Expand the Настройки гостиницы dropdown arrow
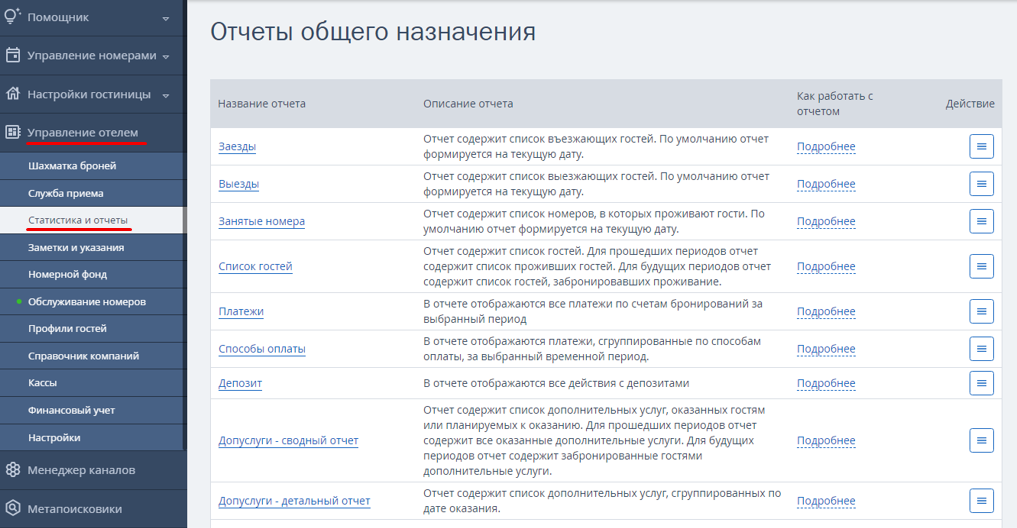 pyautogui.click(x=166, y=95)
